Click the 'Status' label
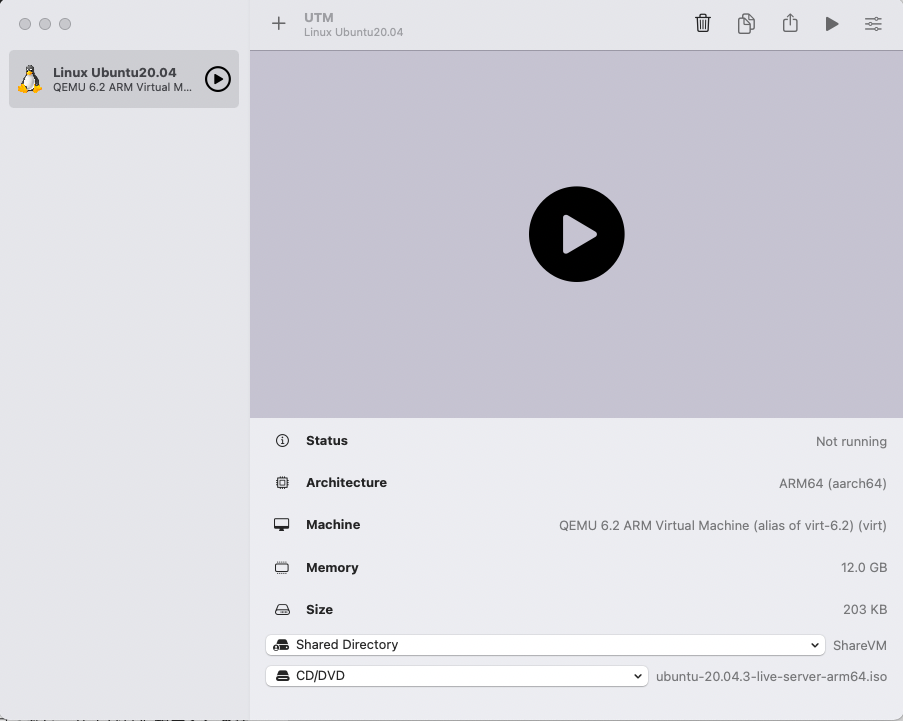This screenshot has width=903, height=721. [x=327, y=441]
